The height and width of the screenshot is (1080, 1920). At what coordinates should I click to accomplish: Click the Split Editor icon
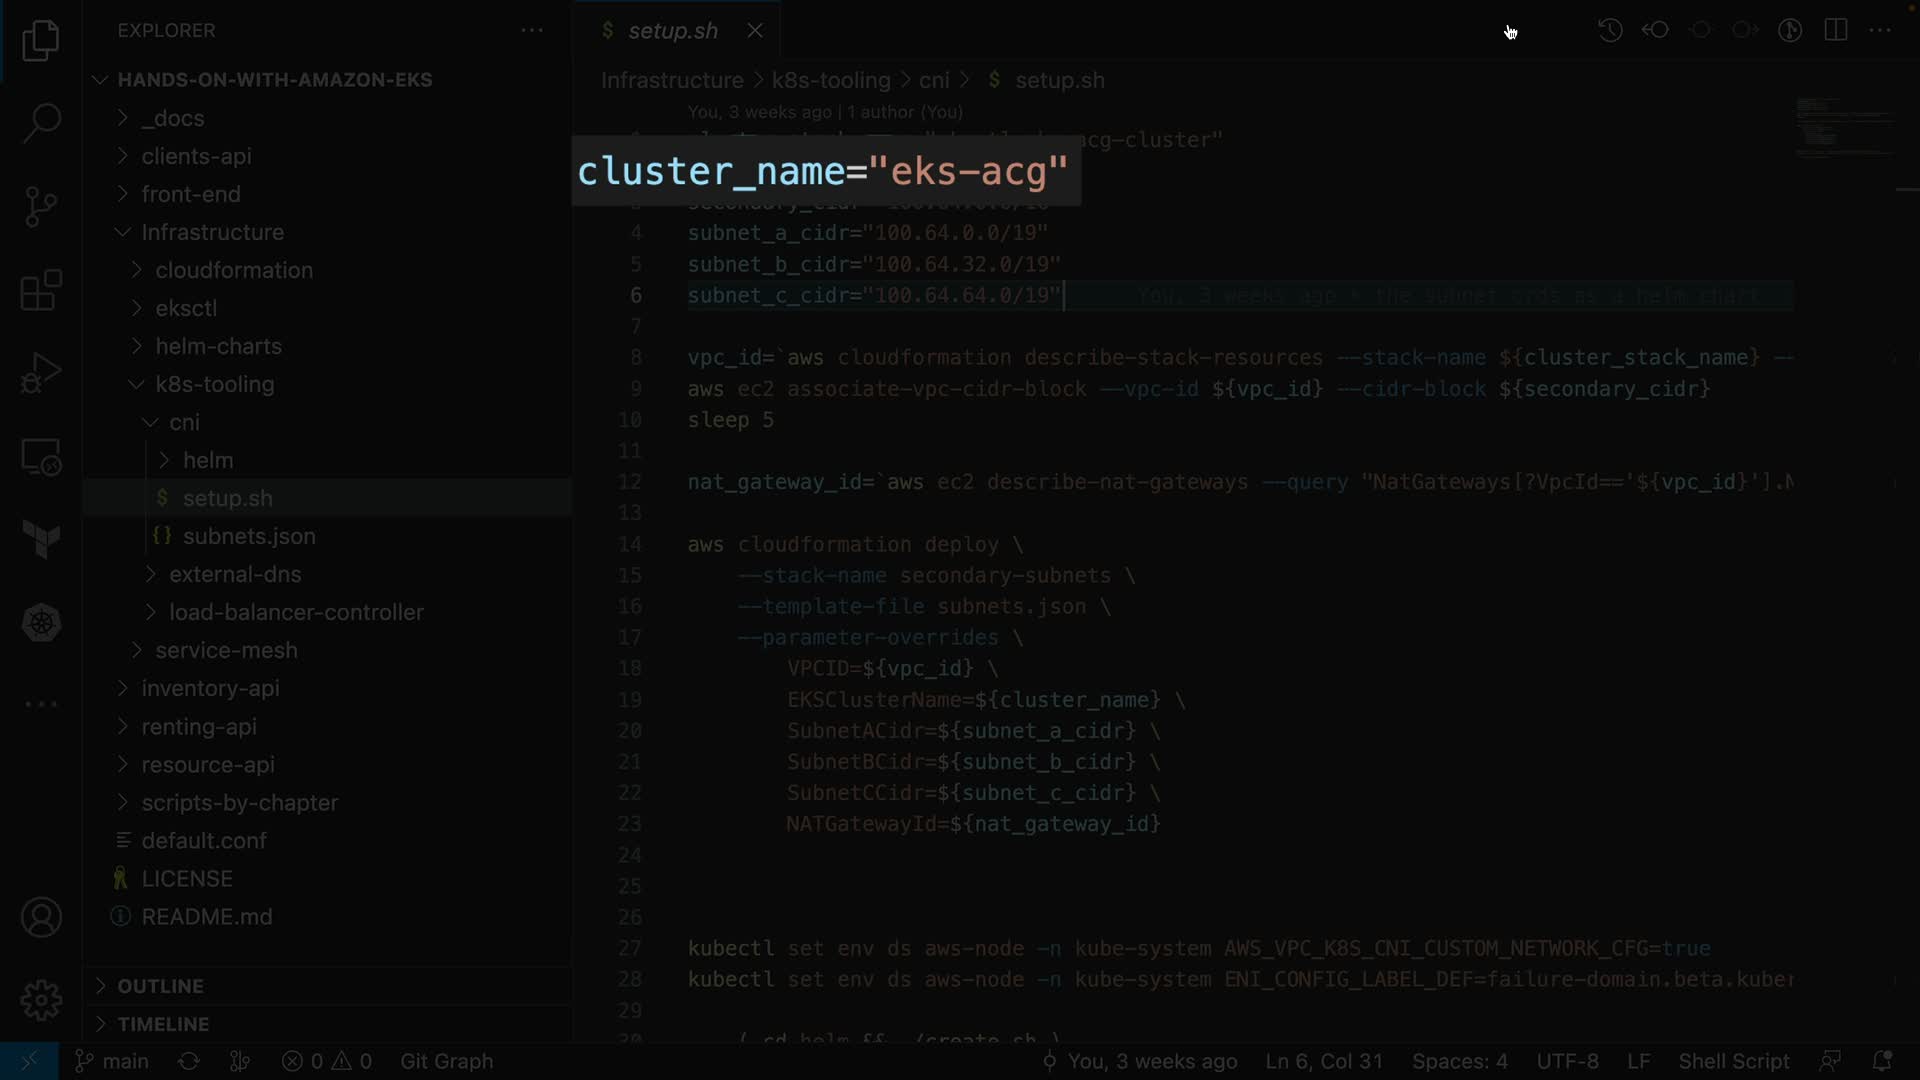[x=1835, y=30]
